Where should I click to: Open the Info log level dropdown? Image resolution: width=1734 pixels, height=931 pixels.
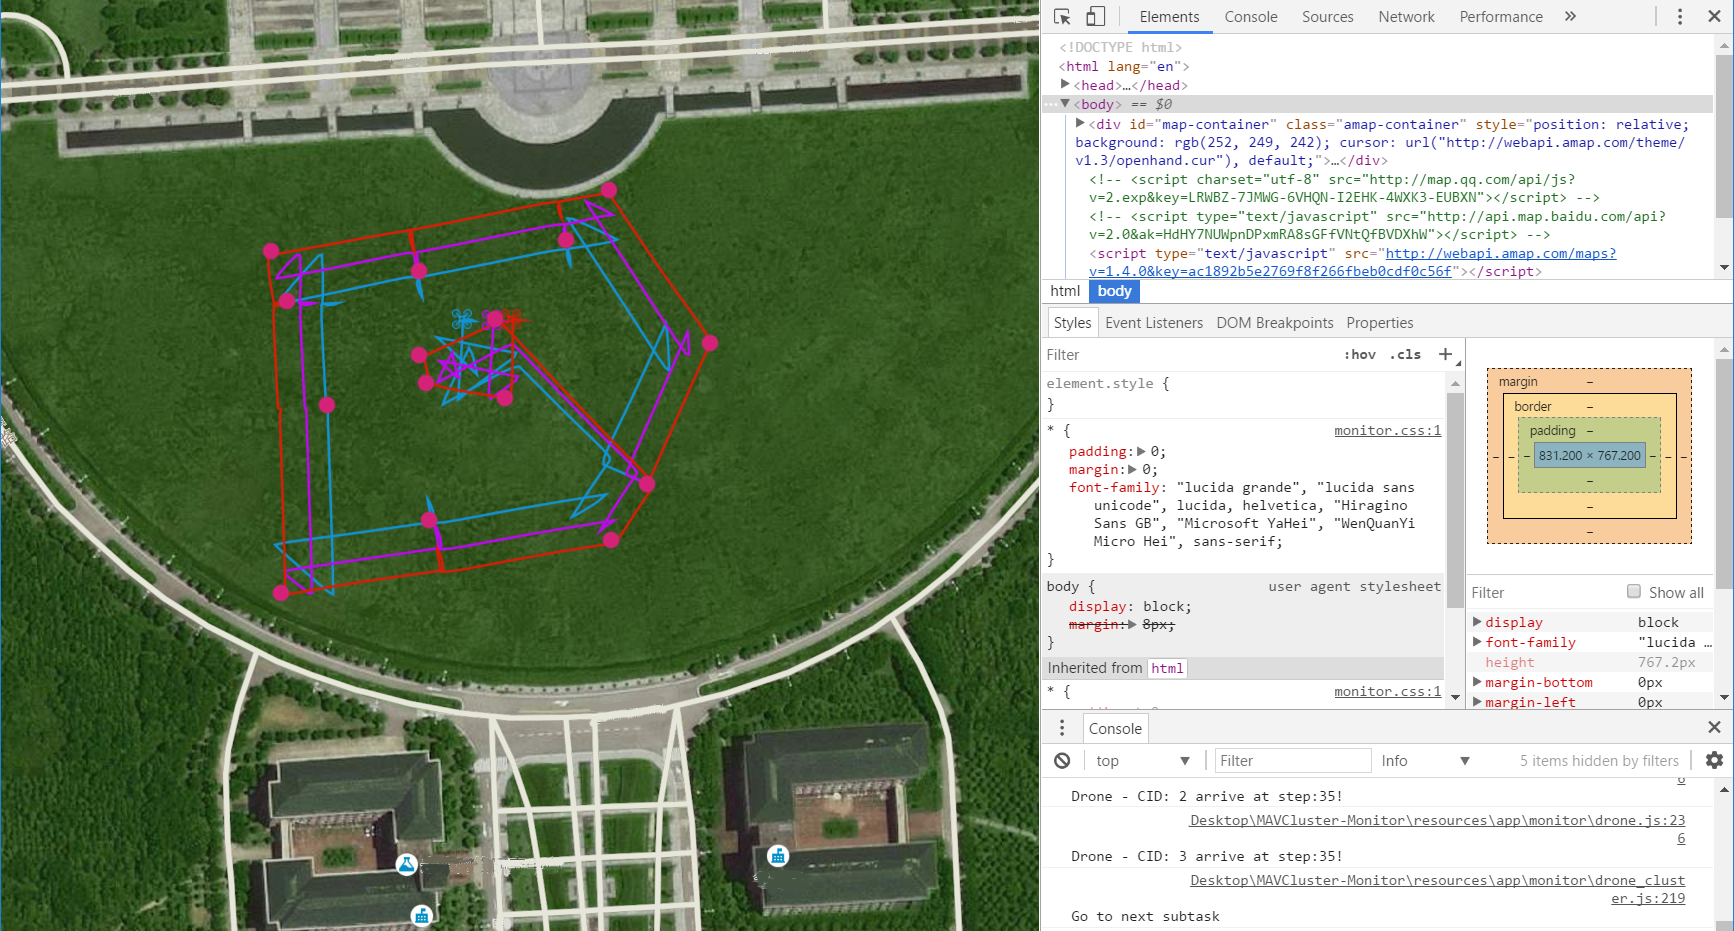click(1425, 761)
